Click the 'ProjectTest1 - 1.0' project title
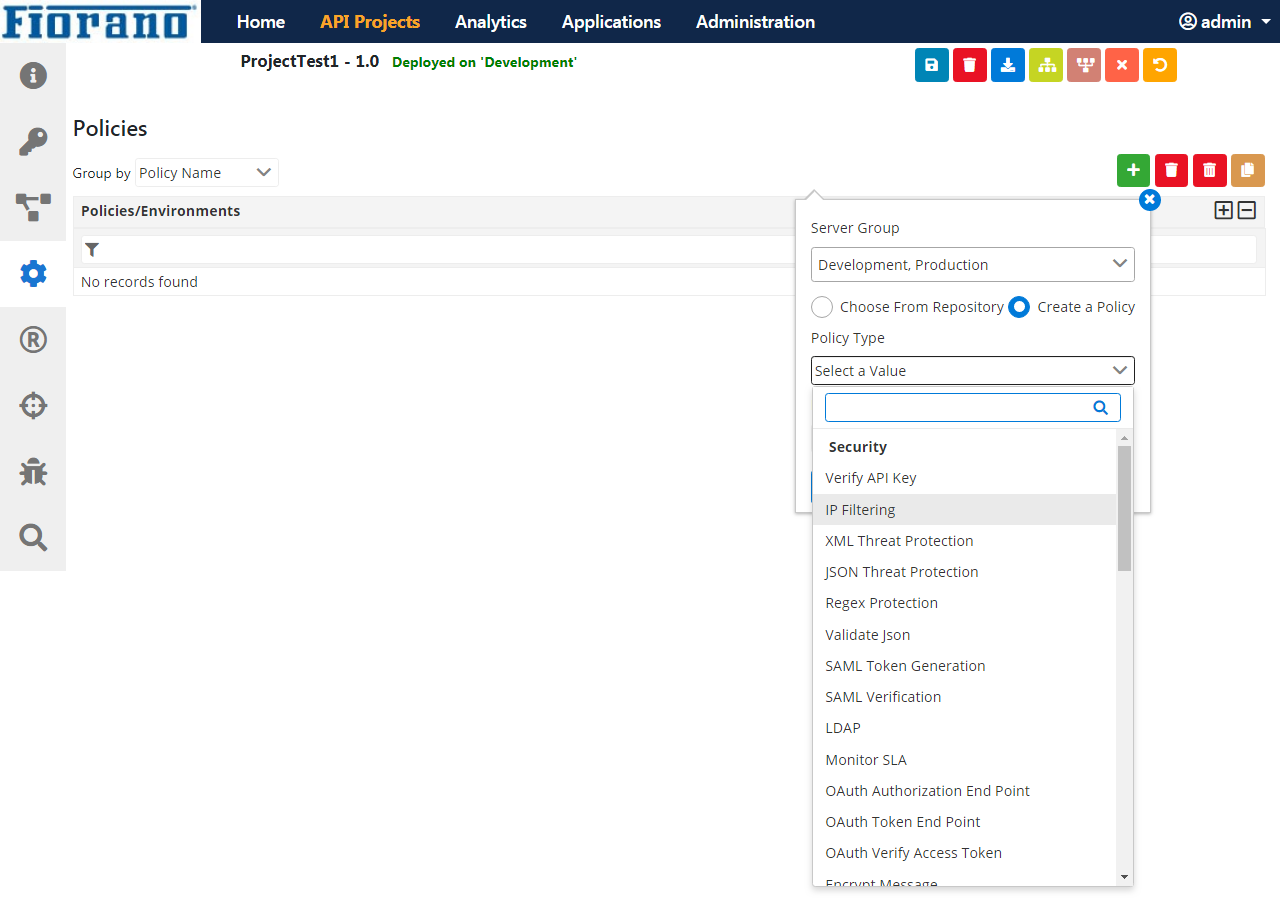1280x913 pixels. pos(310,62)
